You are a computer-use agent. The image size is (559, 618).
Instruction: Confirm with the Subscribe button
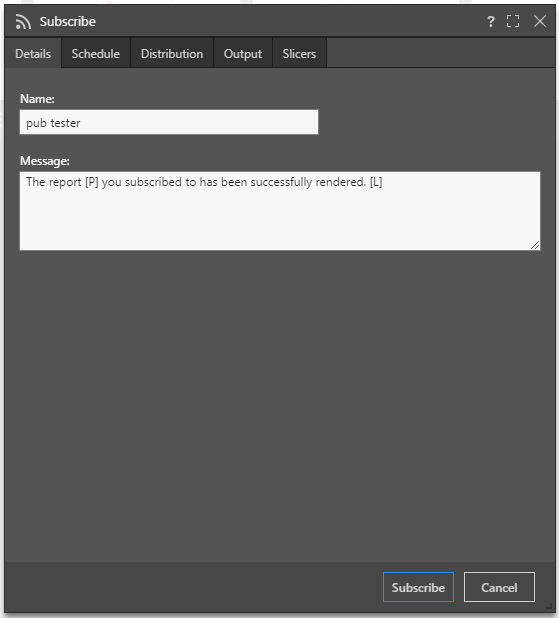[x=418, y=587]
